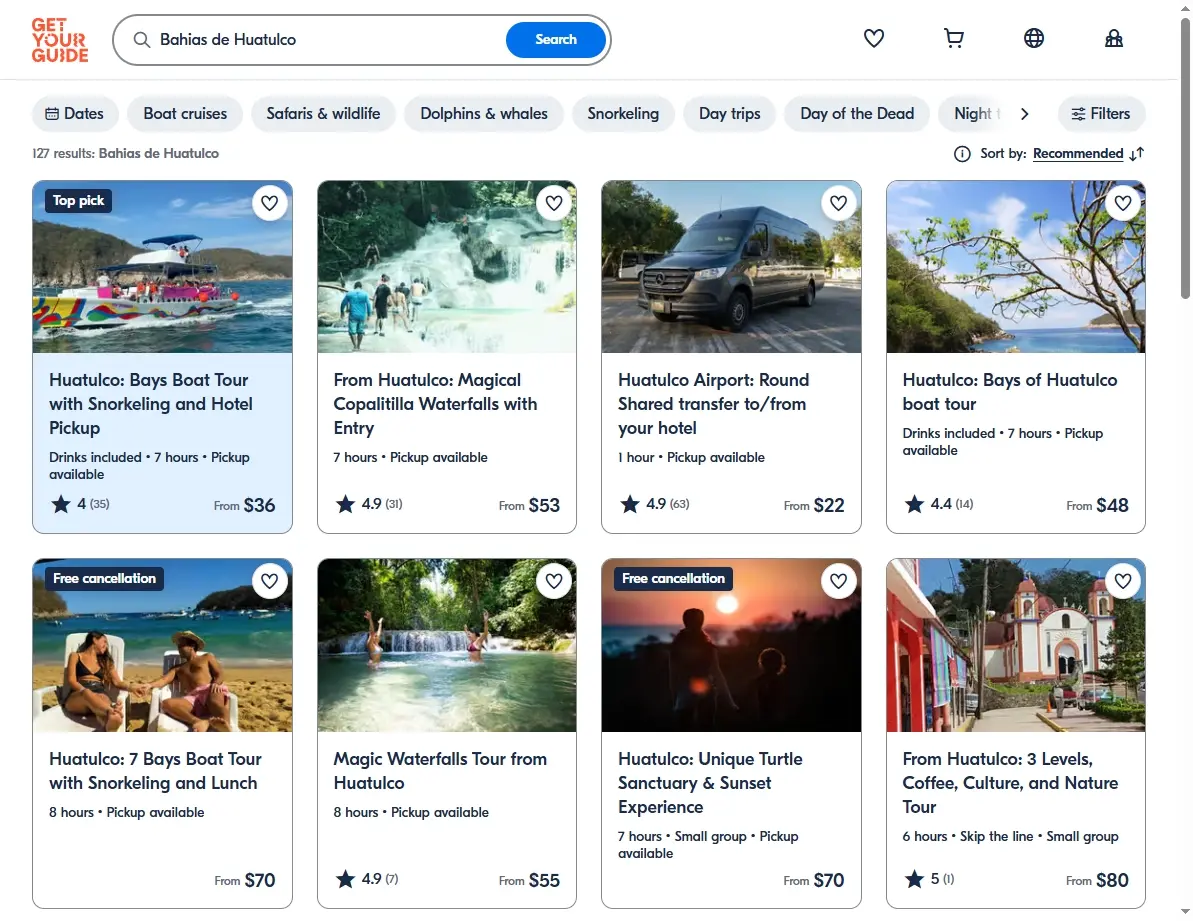Click the From $80 price
Viewport: 1193px width, 921px height.
pyautogui.click(x=1097, y=880)
